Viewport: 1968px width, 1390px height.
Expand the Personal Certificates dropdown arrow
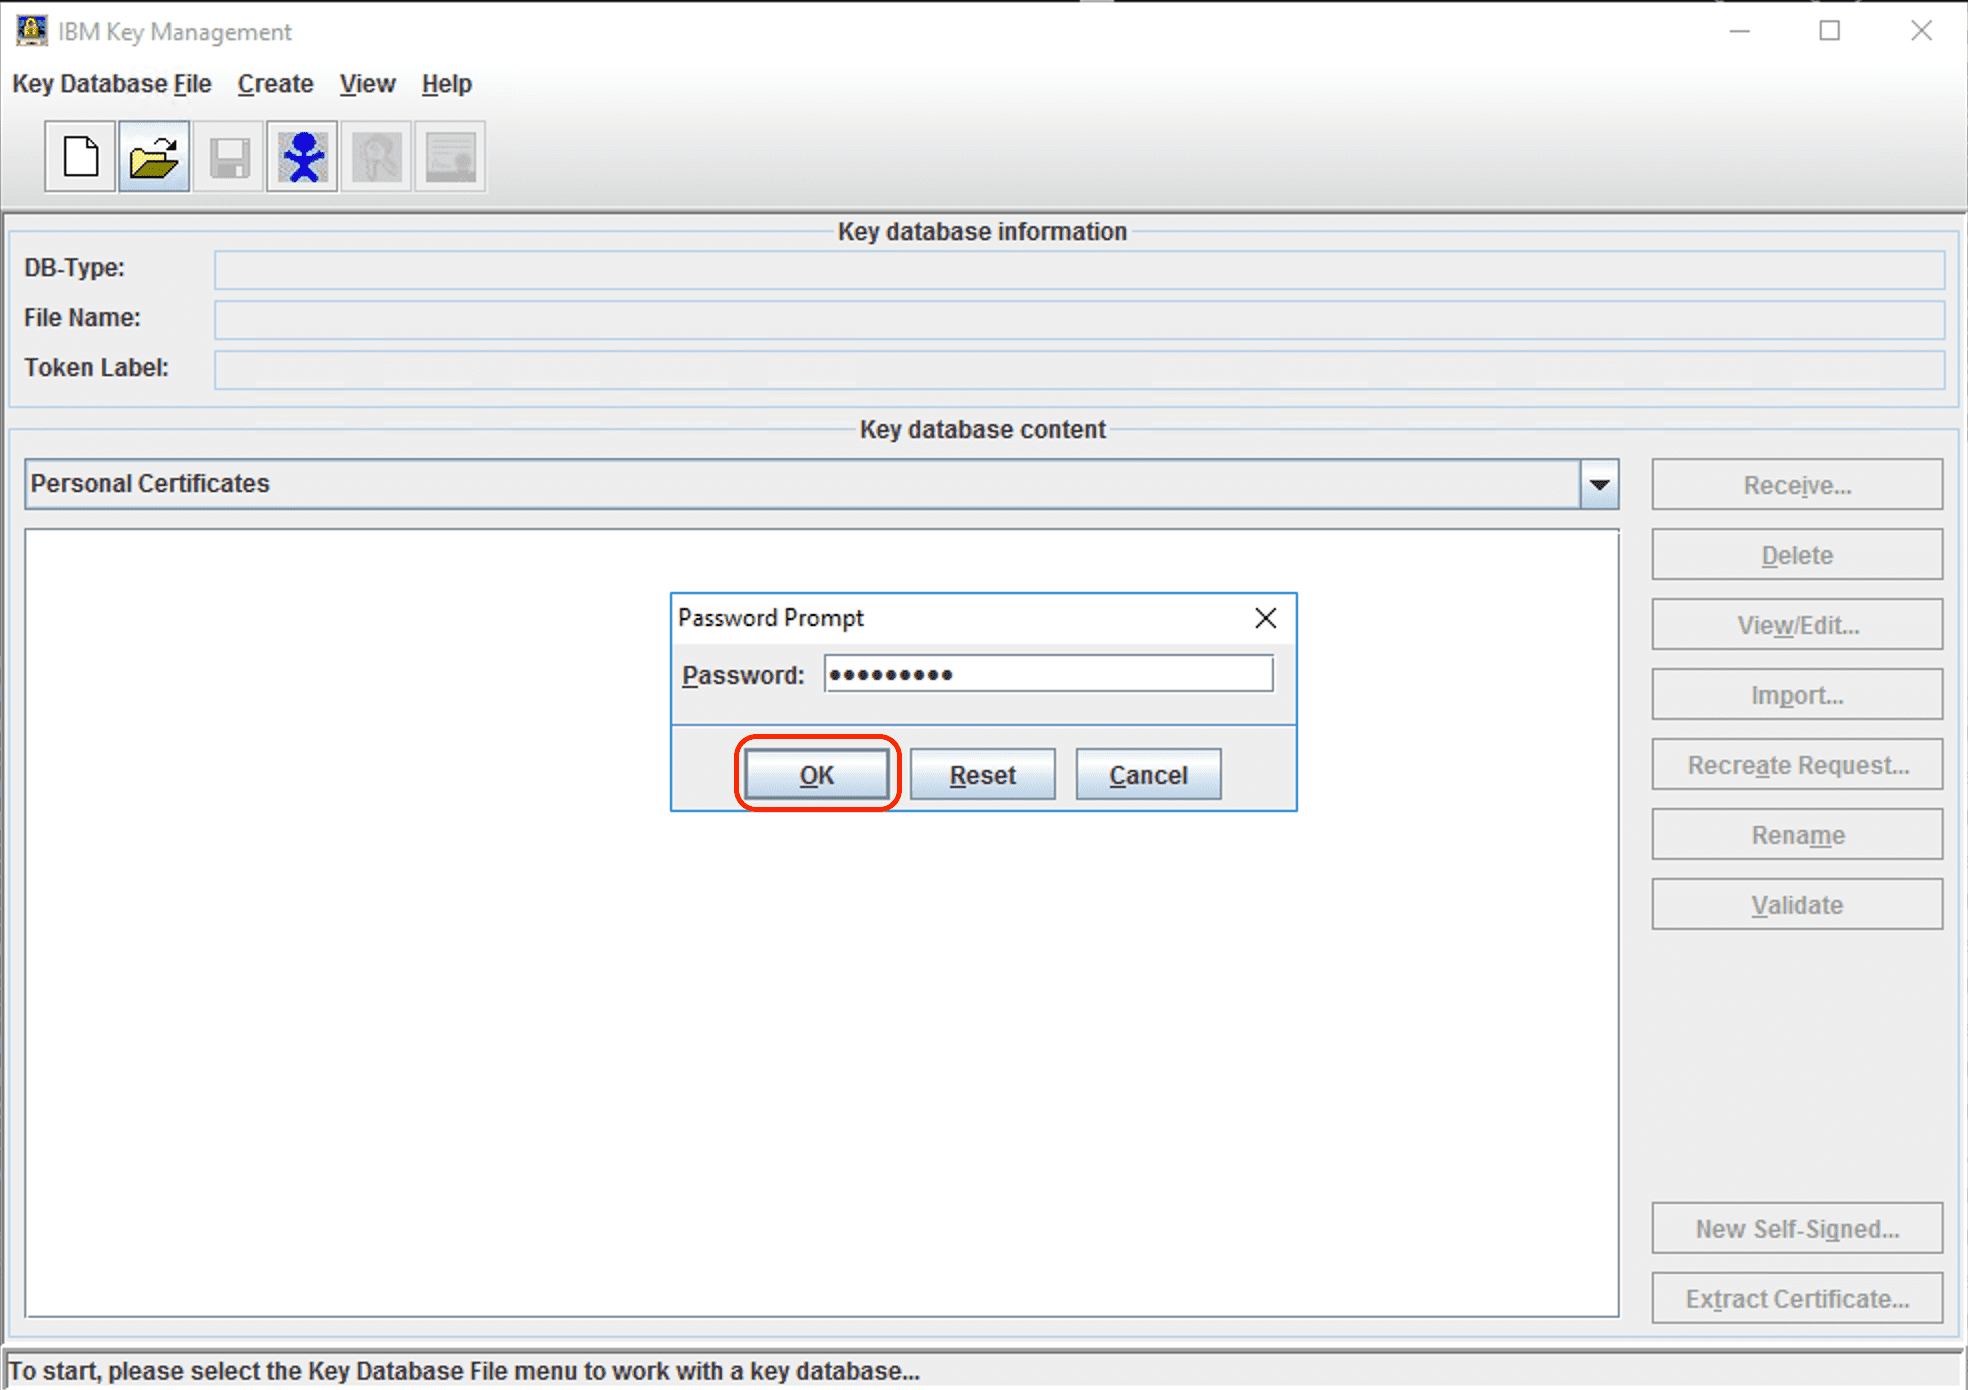(x=1599, y=484)
